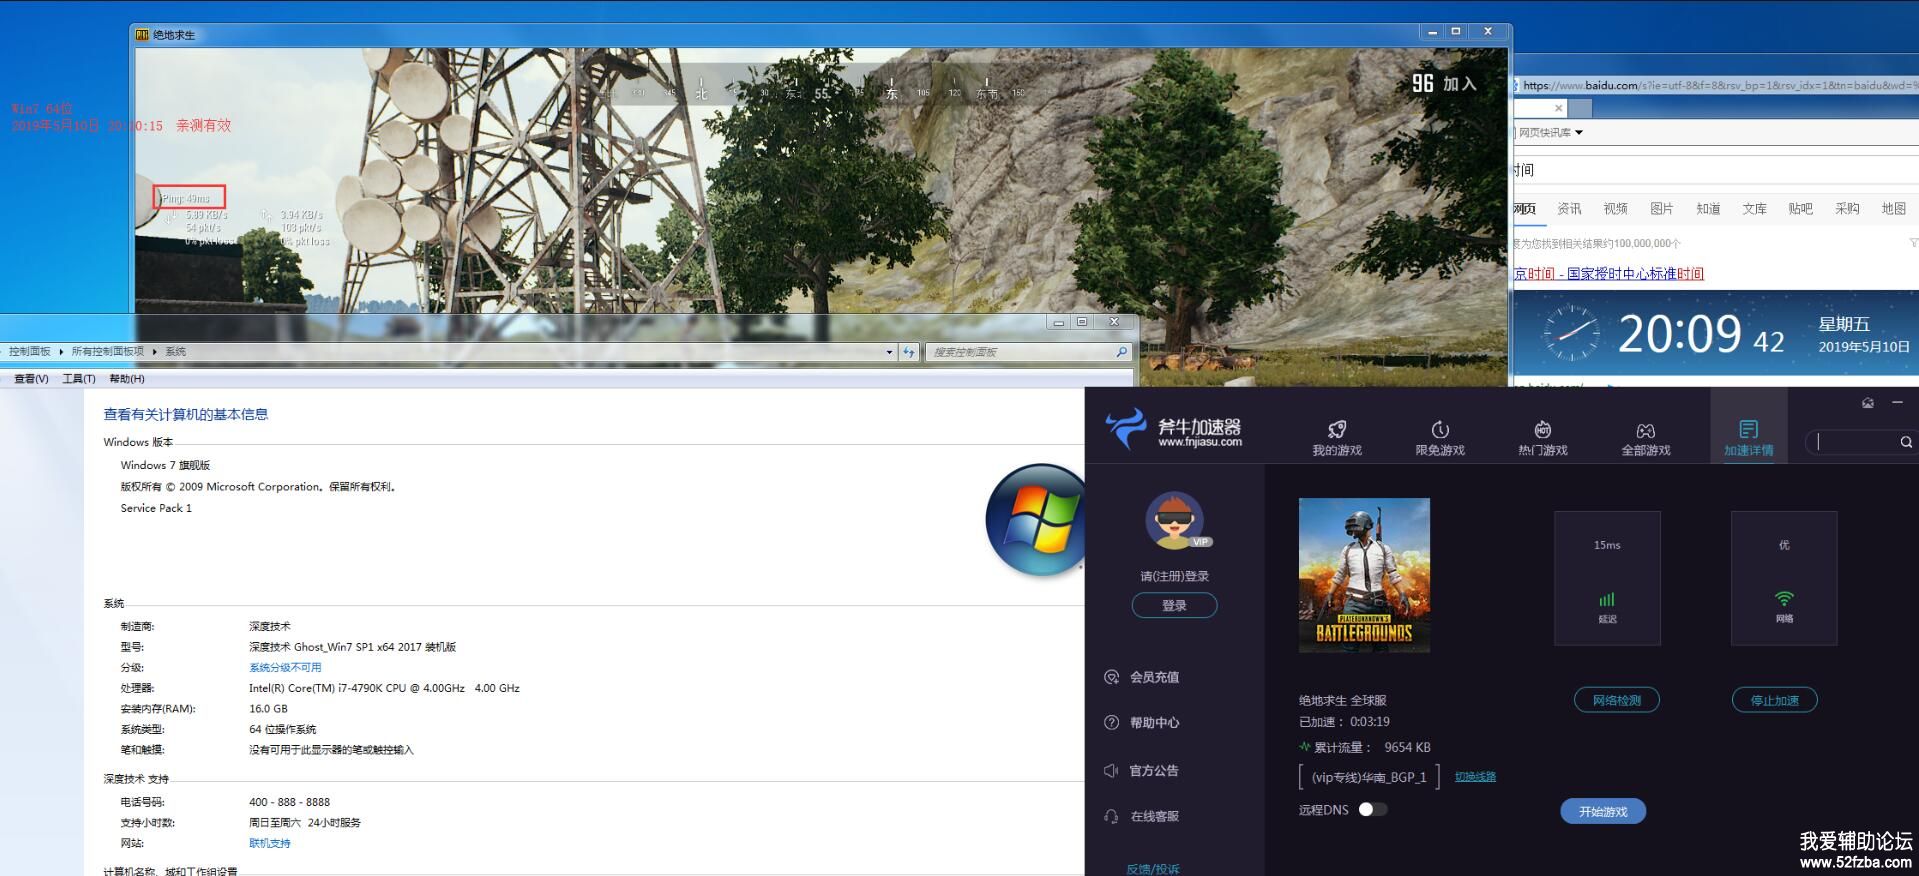The width and height of the screenshot is (1919, 876).
Task: Toggle the 远程DNS switch
Action: [1372, 810]
